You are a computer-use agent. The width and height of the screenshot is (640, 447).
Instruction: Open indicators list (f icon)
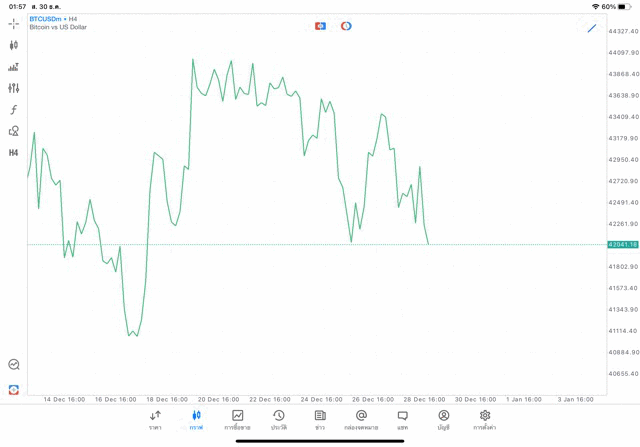point(13,110)
